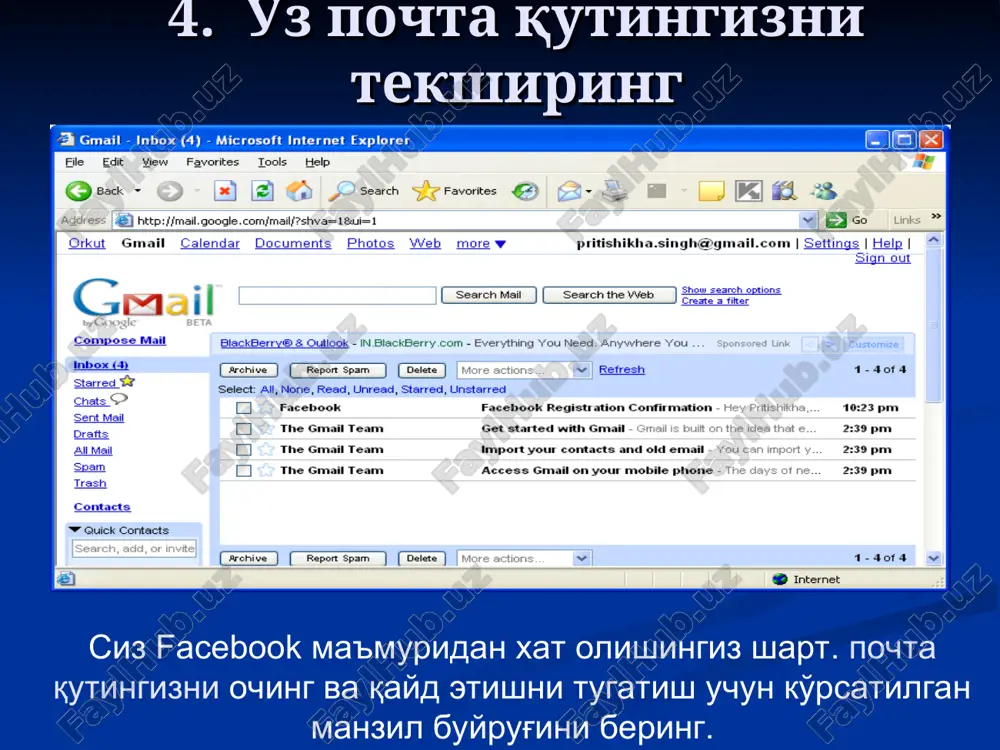The height and width of the screenshot is (750, 1000).
Task: Click the IE Back arrow icon
Action: tap(78, 191)
